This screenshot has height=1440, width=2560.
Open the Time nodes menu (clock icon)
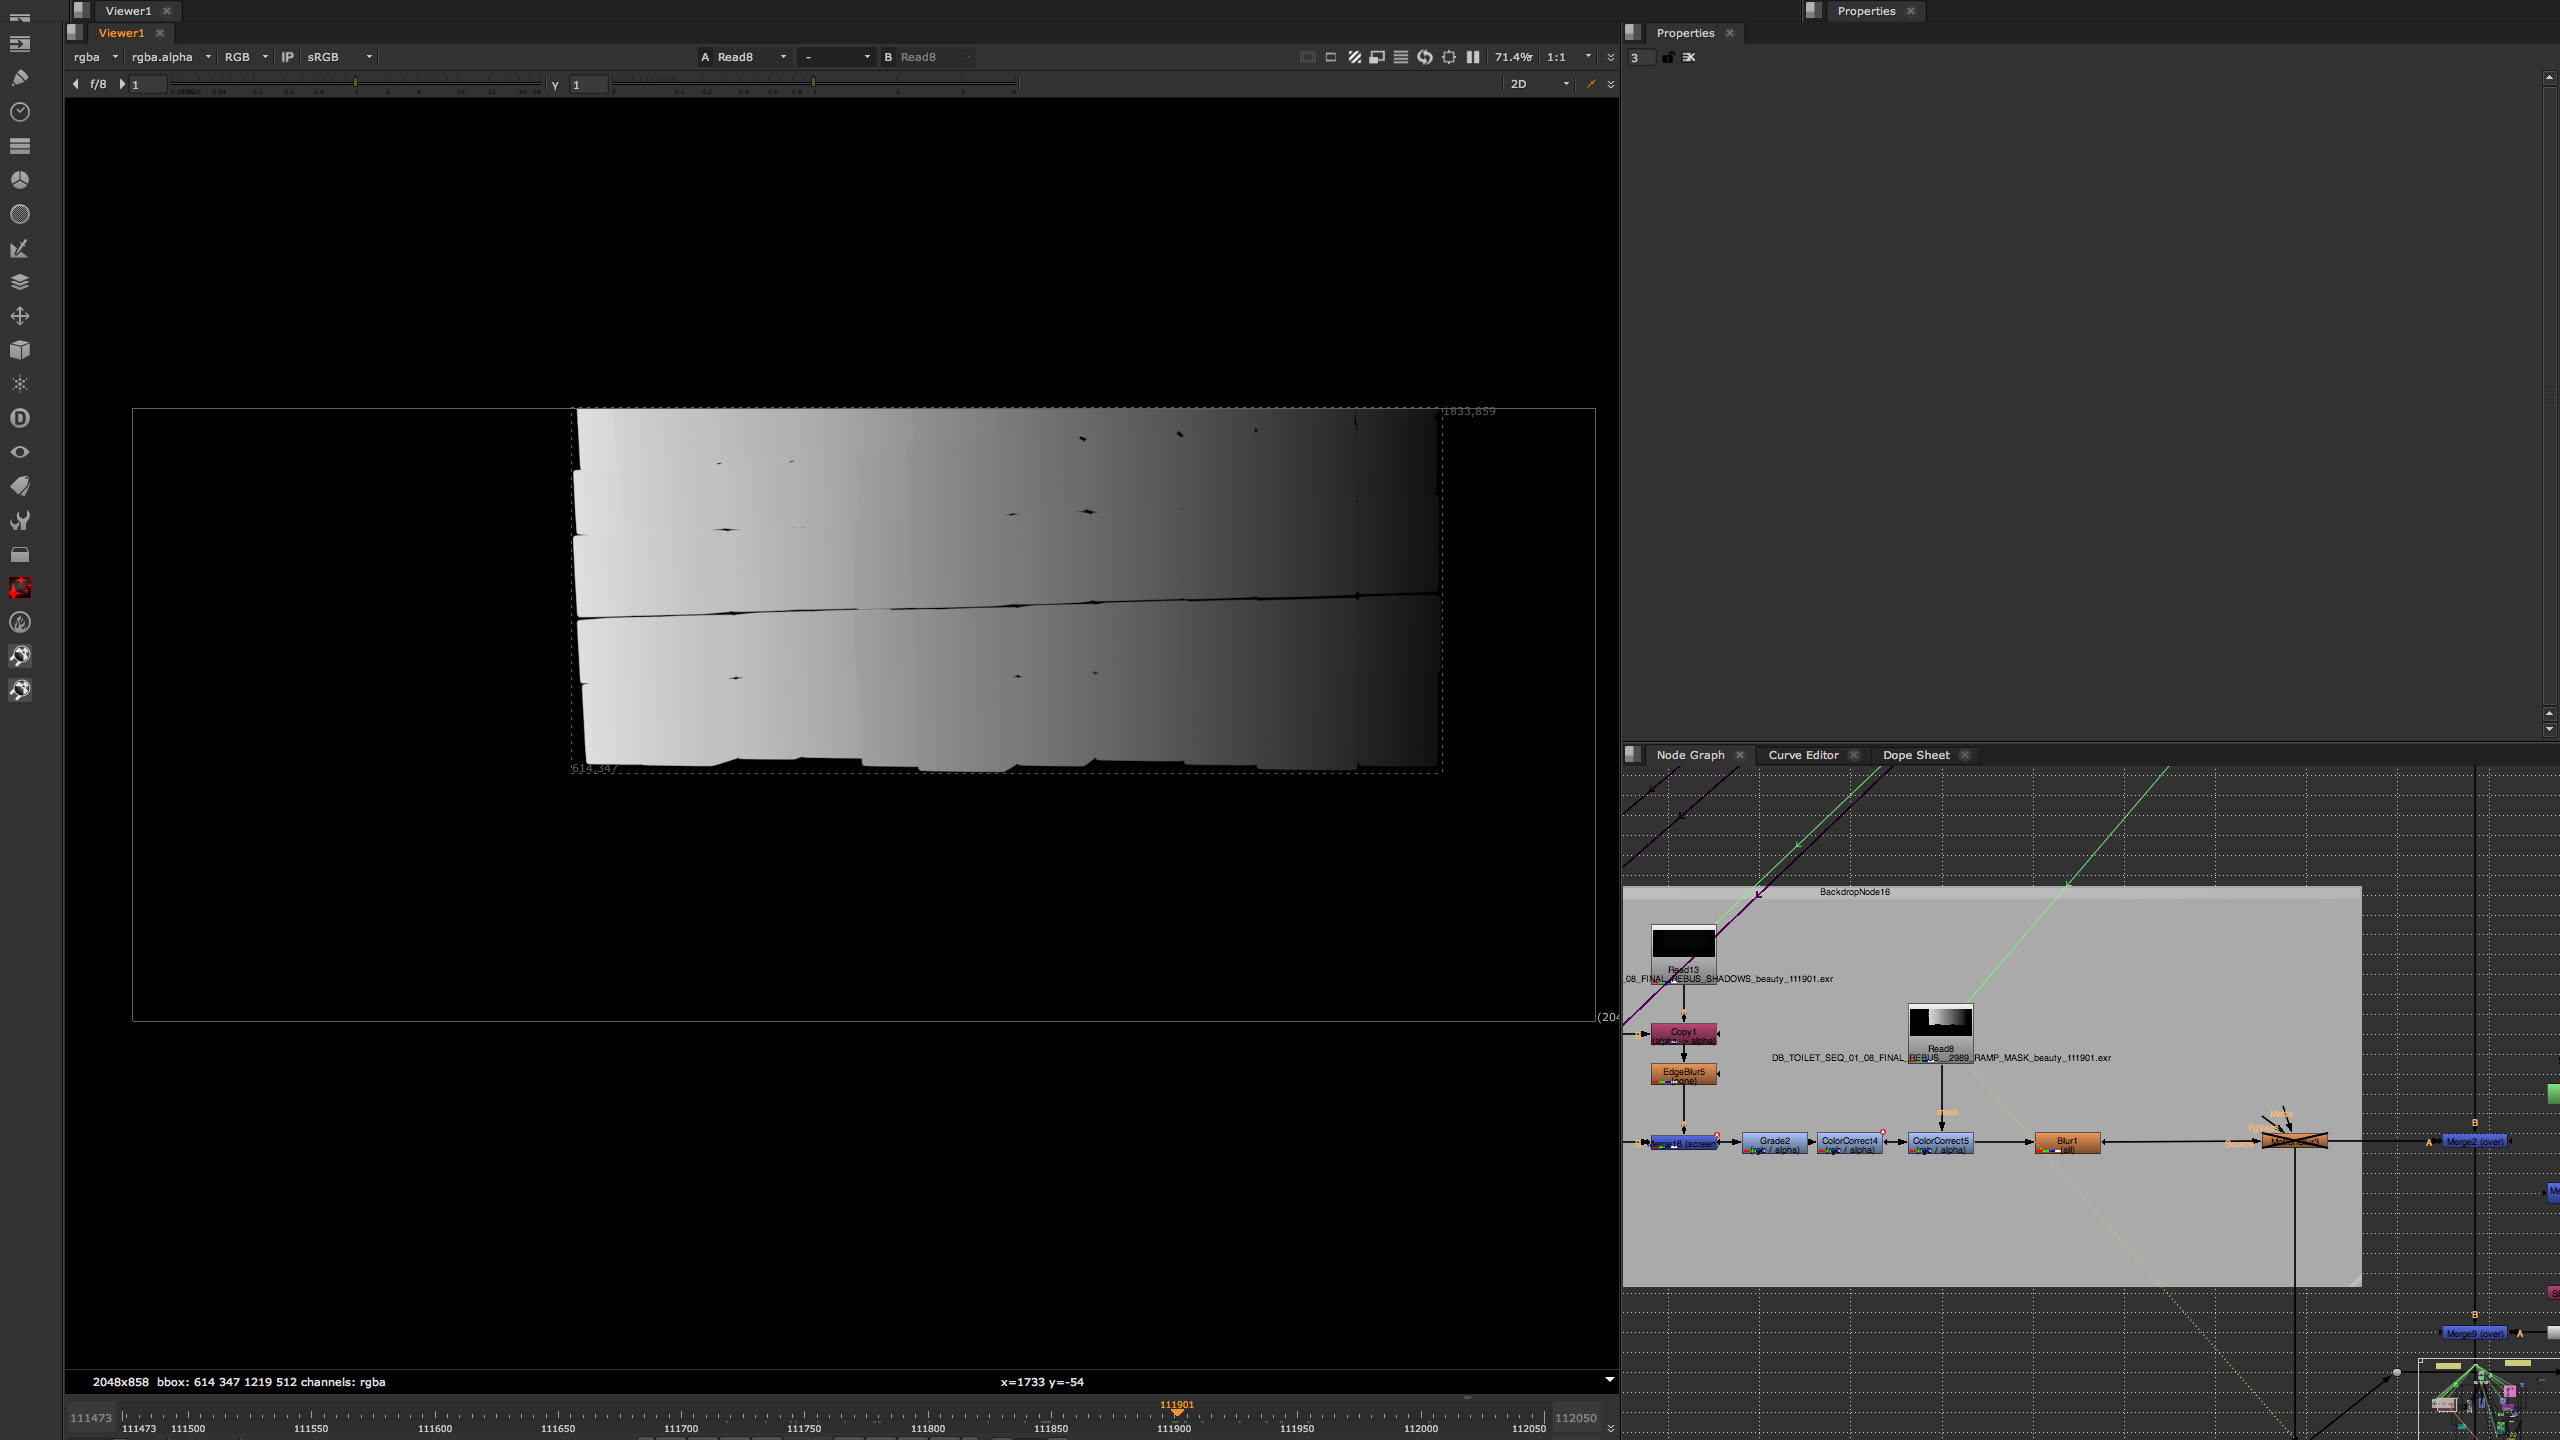19,111
